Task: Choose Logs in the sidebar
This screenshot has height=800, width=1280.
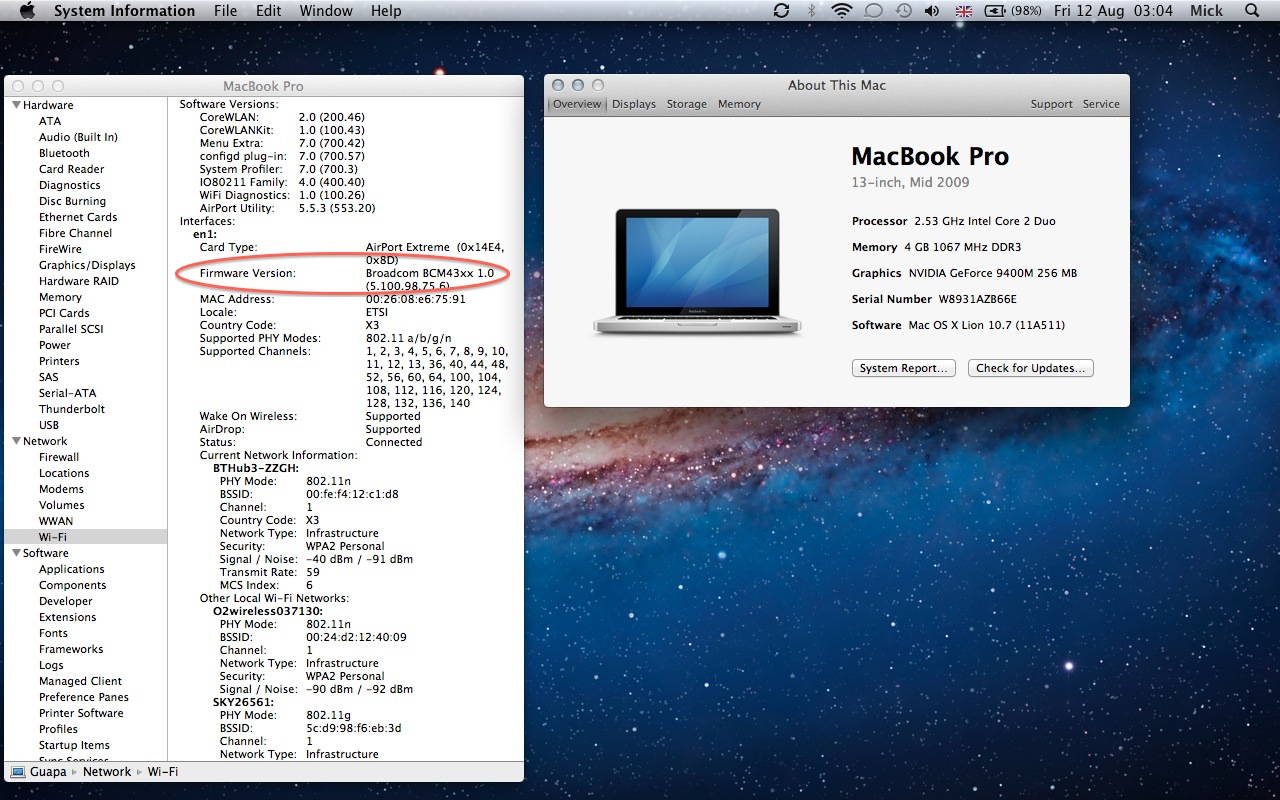Action: coord(51,665)
